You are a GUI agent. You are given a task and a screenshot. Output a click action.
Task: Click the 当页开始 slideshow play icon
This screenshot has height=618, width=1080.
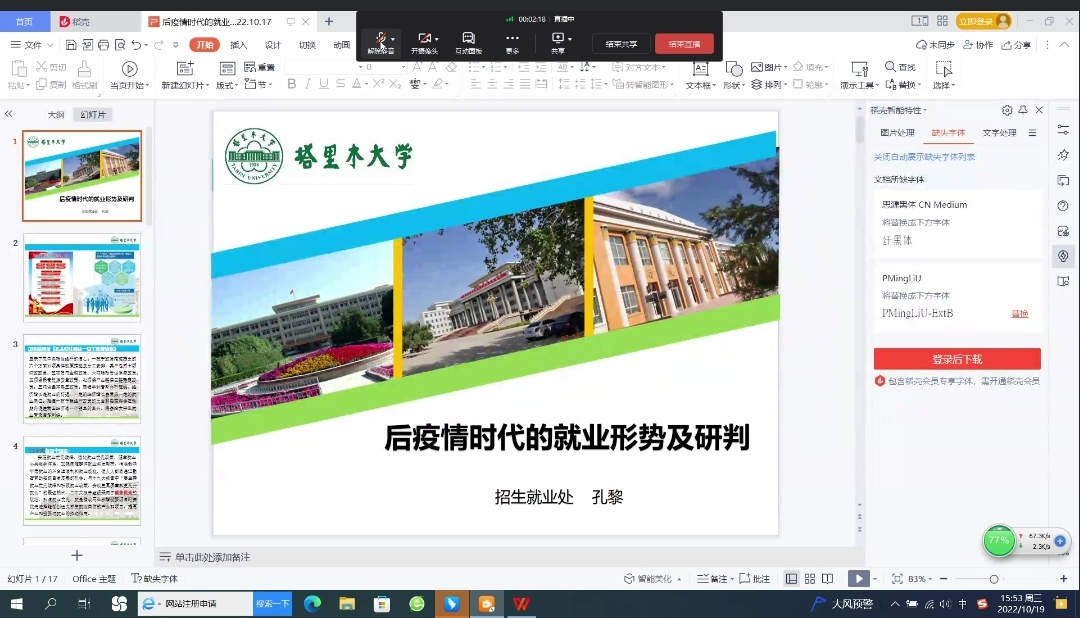click(129, 68)
